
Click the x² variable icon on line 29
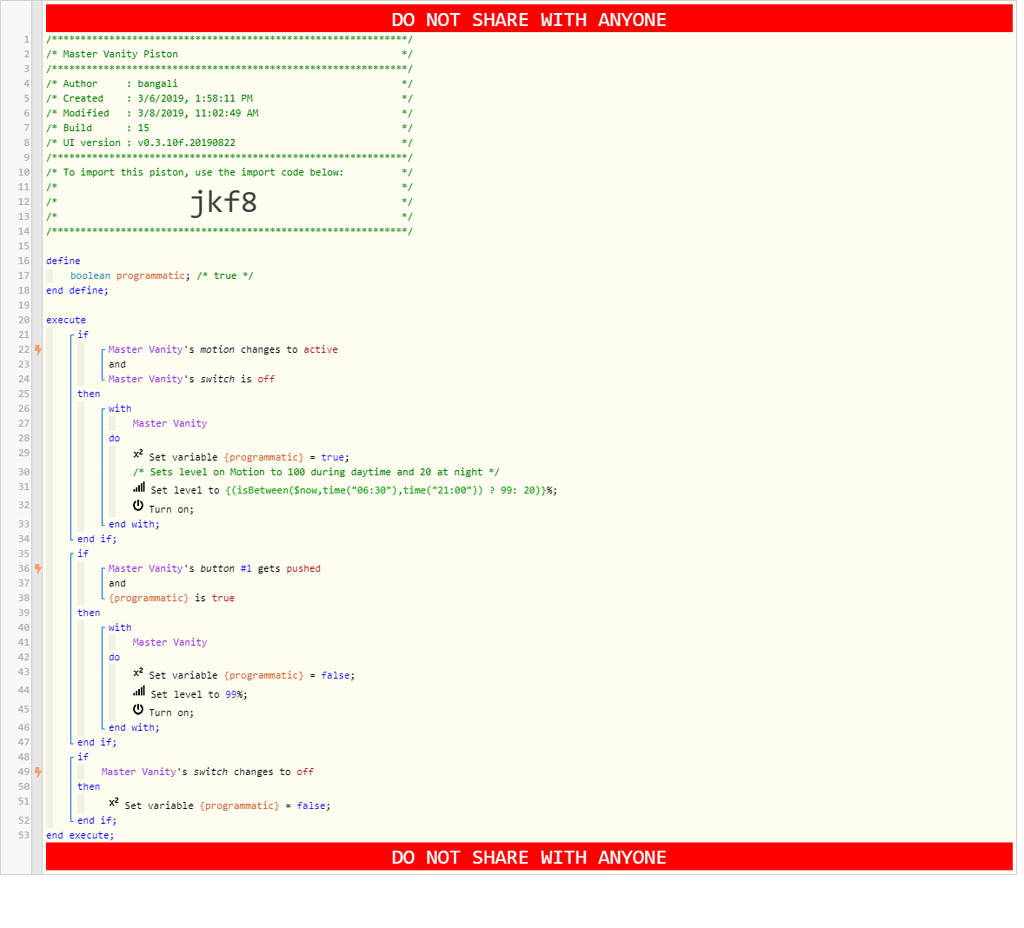click(139, 455)
